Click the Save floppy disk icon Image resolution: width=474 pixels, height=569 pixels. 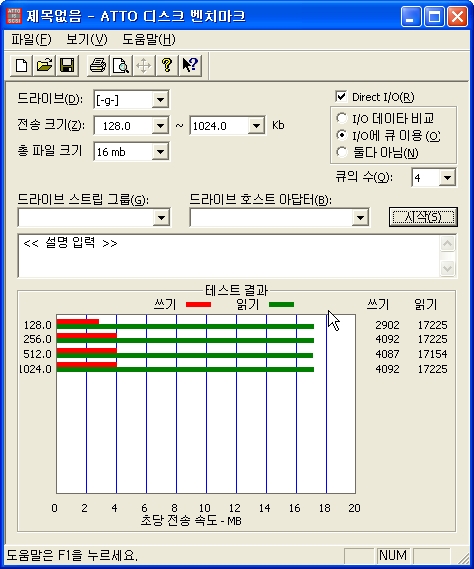[67, 66]
